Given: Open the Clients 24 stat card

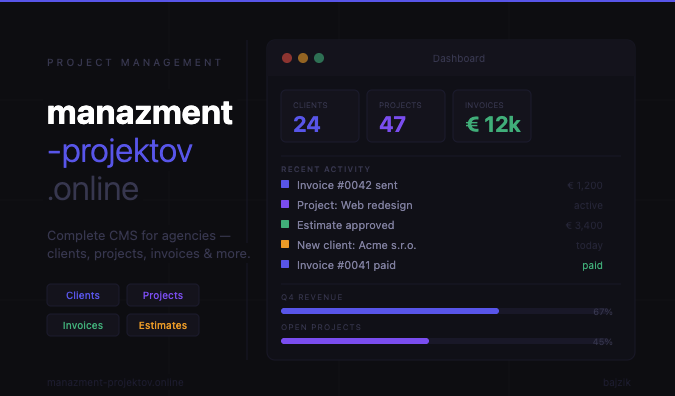Looking at the screenshot, I should click(x=320, y=116).
